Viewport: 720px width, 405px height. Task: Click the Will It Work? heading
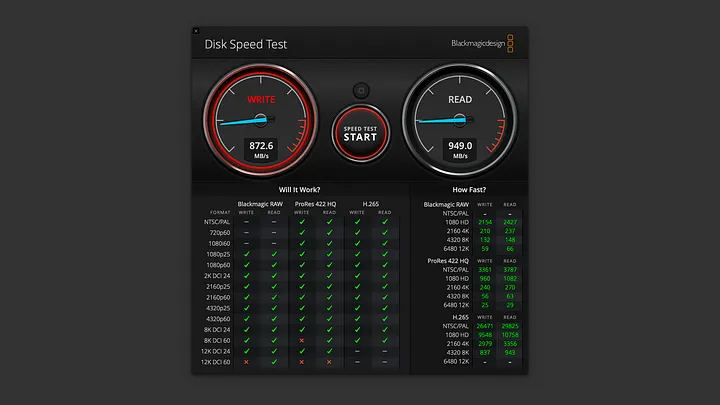299,190
